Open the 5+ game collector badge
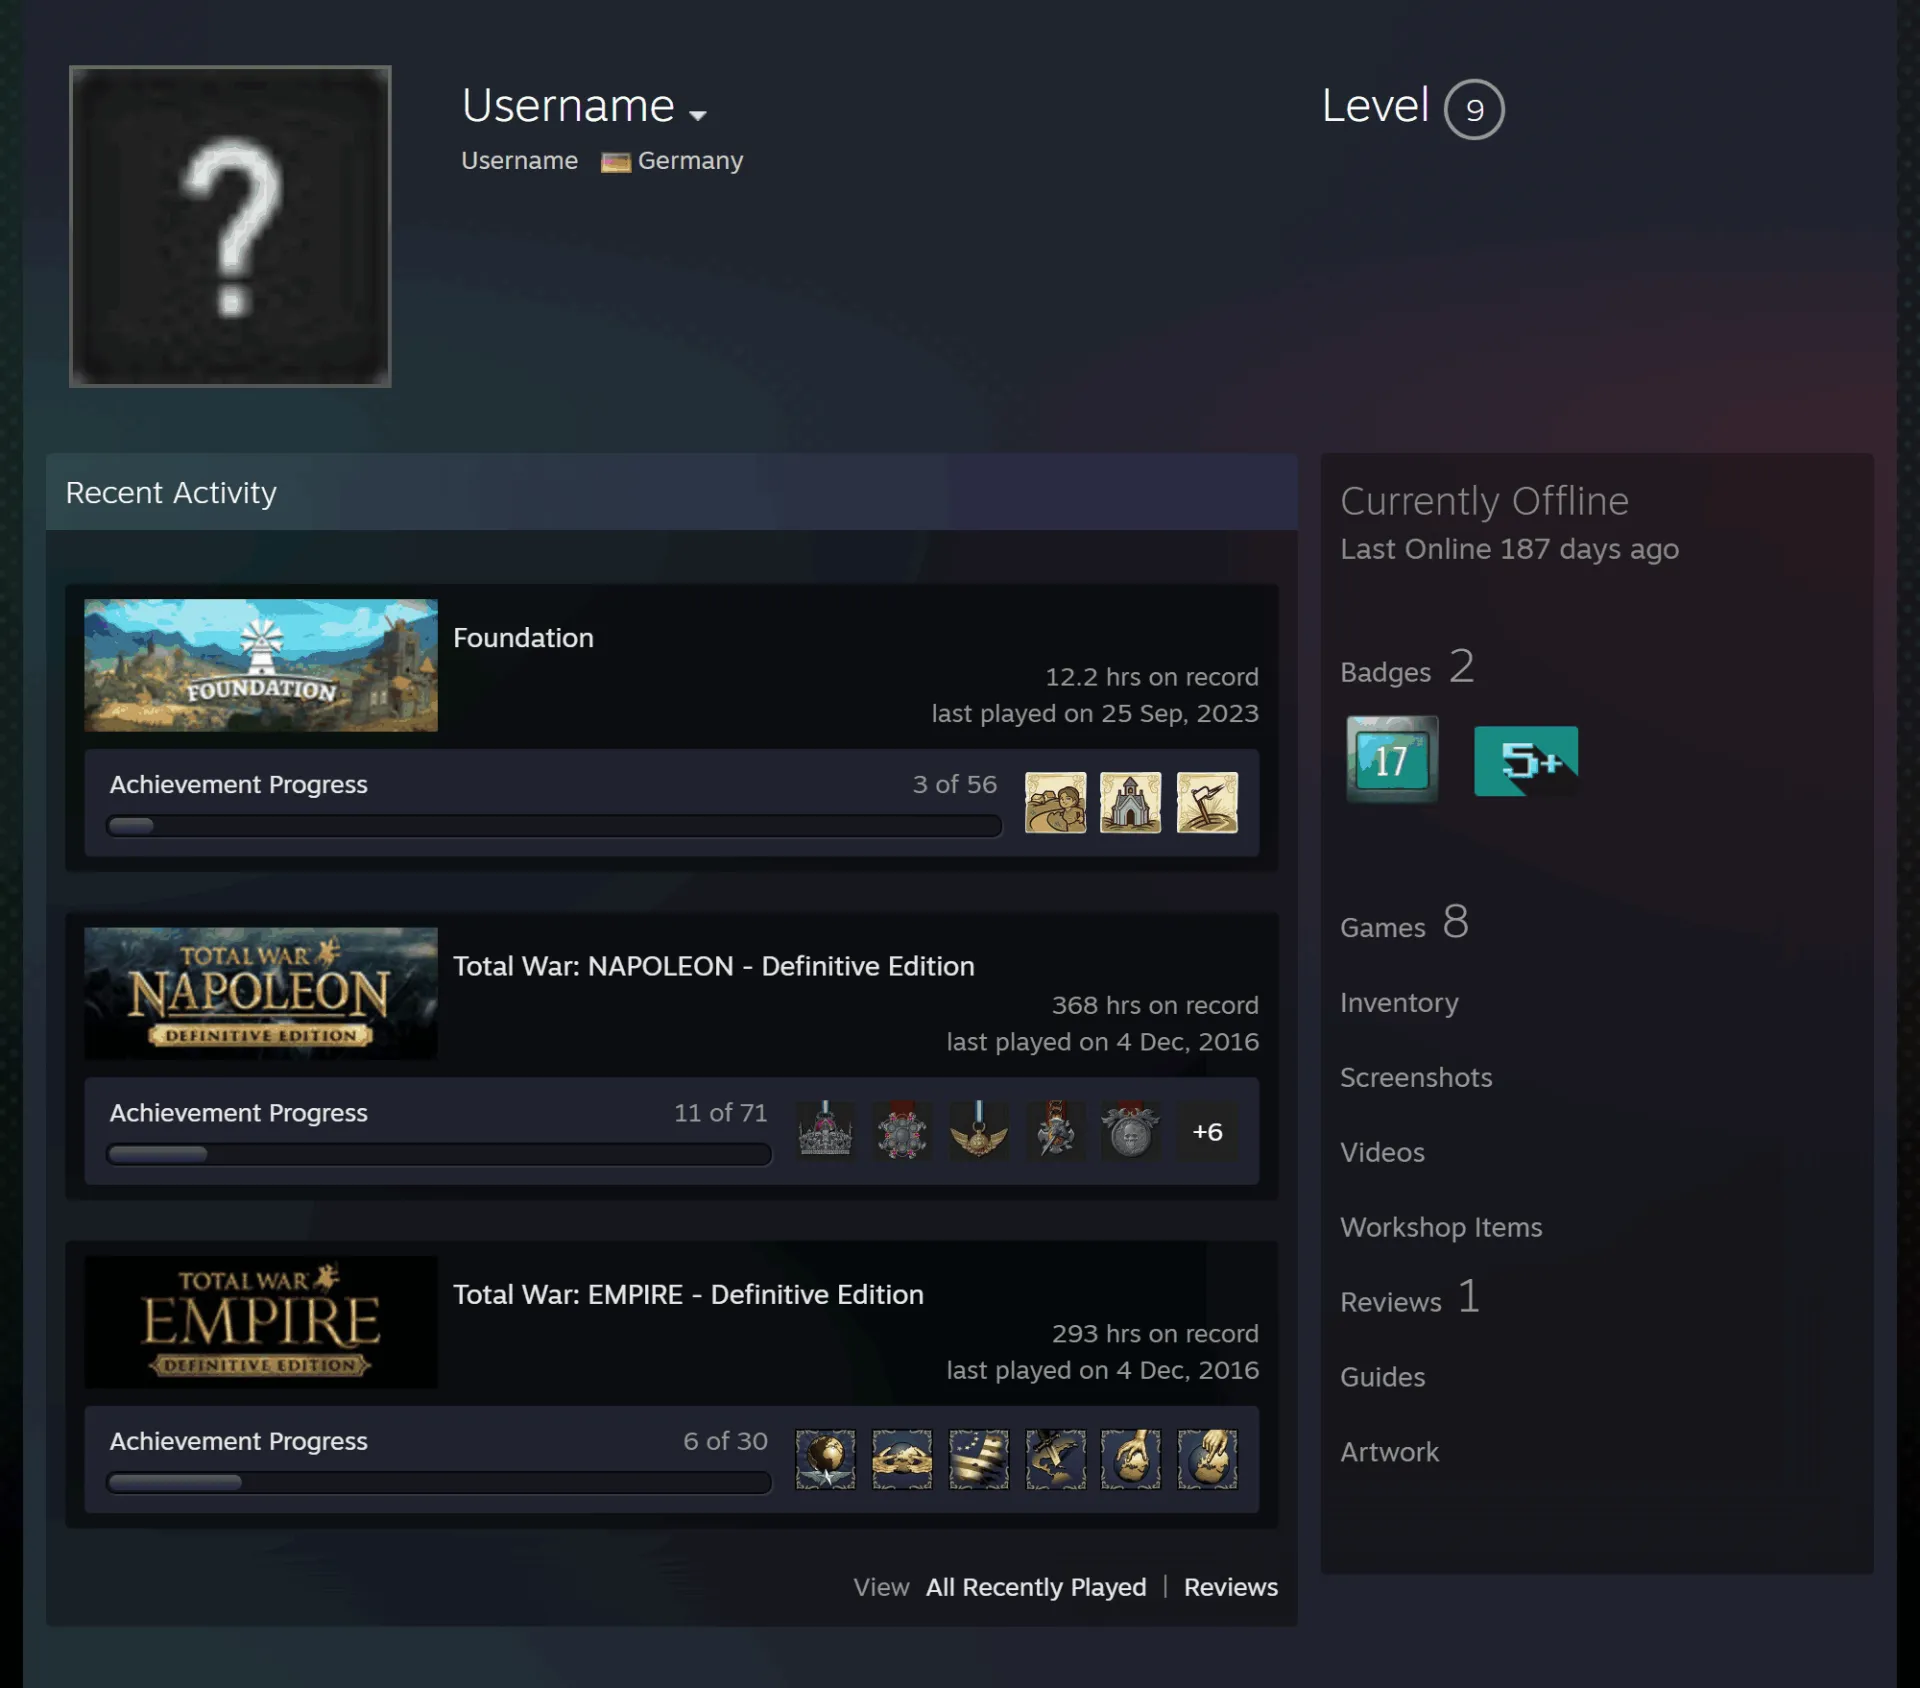The width and height of the screenshot is (1920, 1688). point(1526,761)
